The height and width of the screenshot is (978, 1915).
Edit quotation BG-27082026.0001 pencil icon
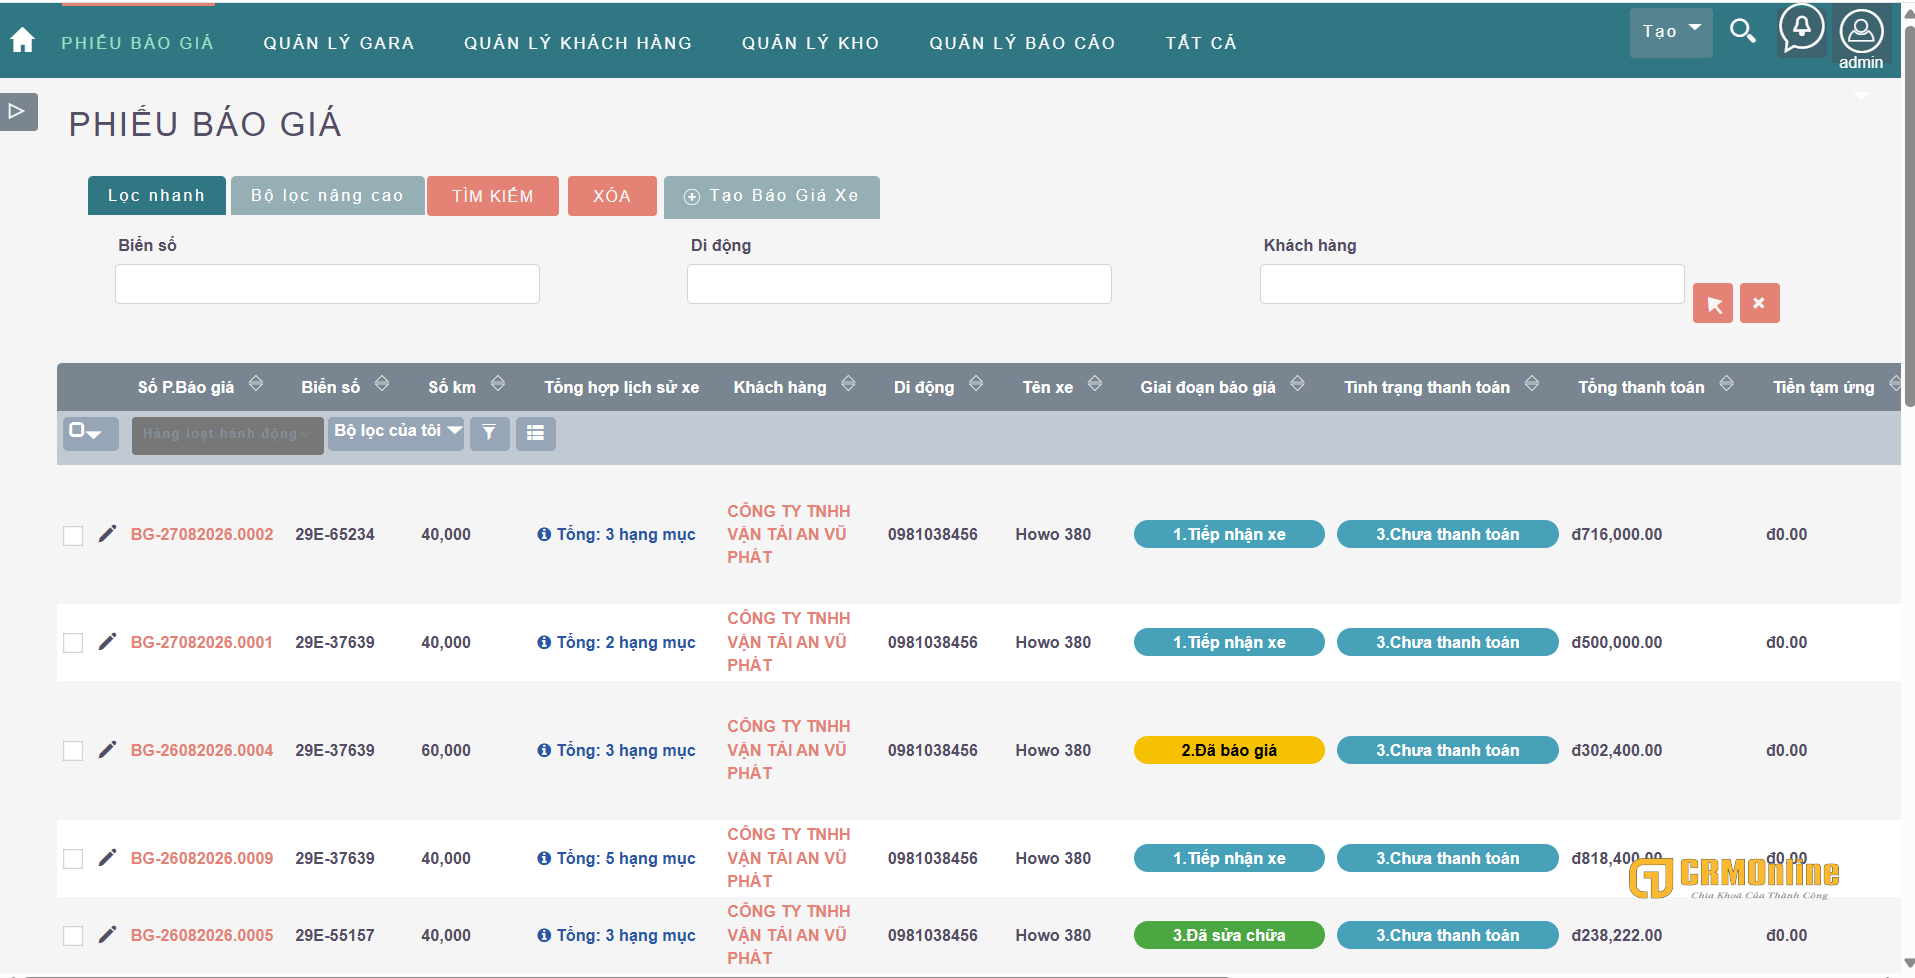click(x=107, y=642)
